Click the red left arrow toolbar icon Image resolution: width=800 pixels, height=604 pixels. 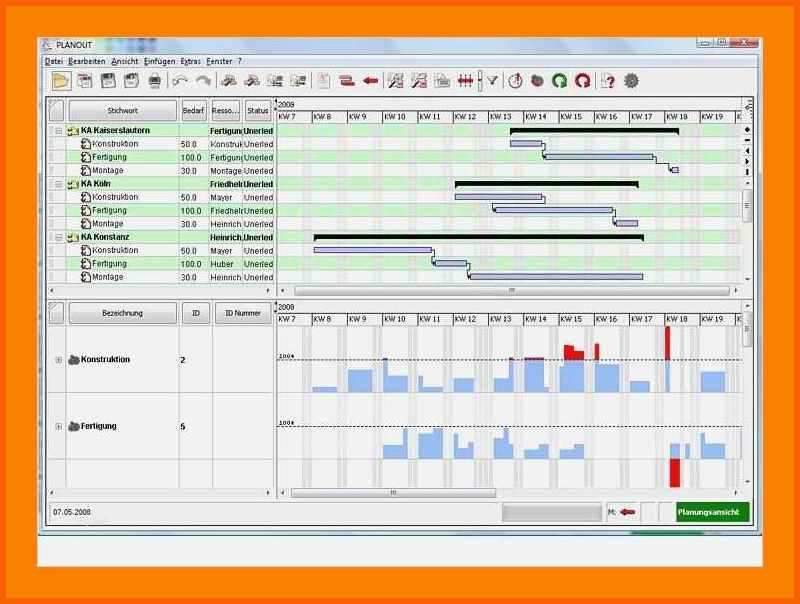(x=370, y=81)
